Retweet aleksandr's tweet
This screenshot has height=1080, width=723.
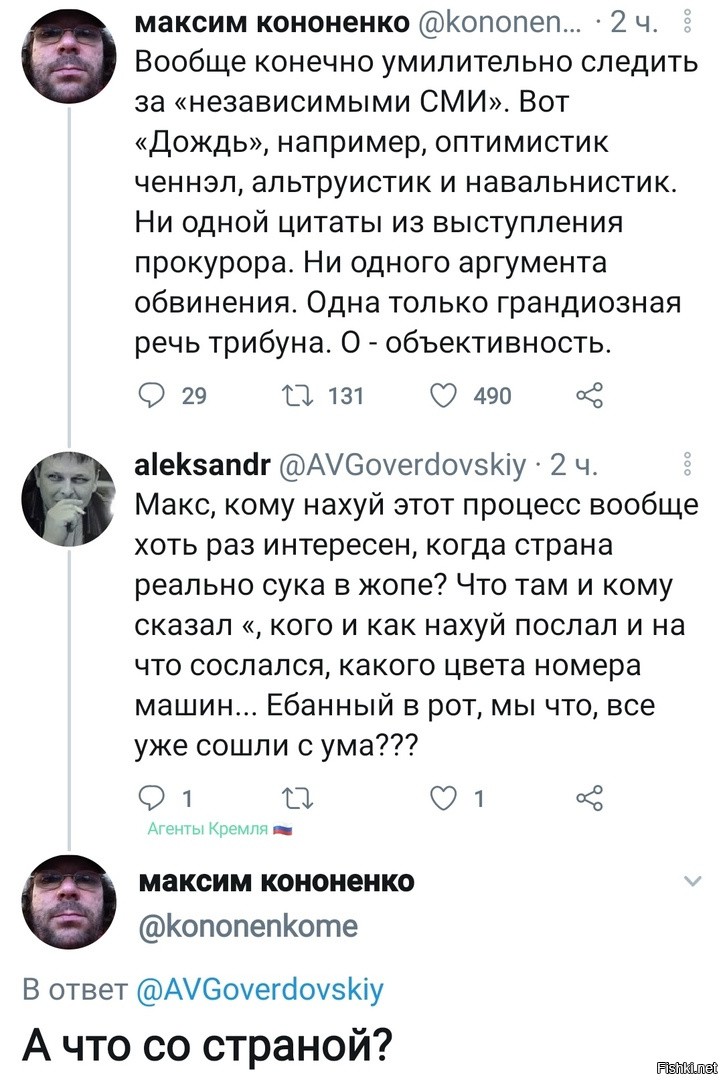298,798
